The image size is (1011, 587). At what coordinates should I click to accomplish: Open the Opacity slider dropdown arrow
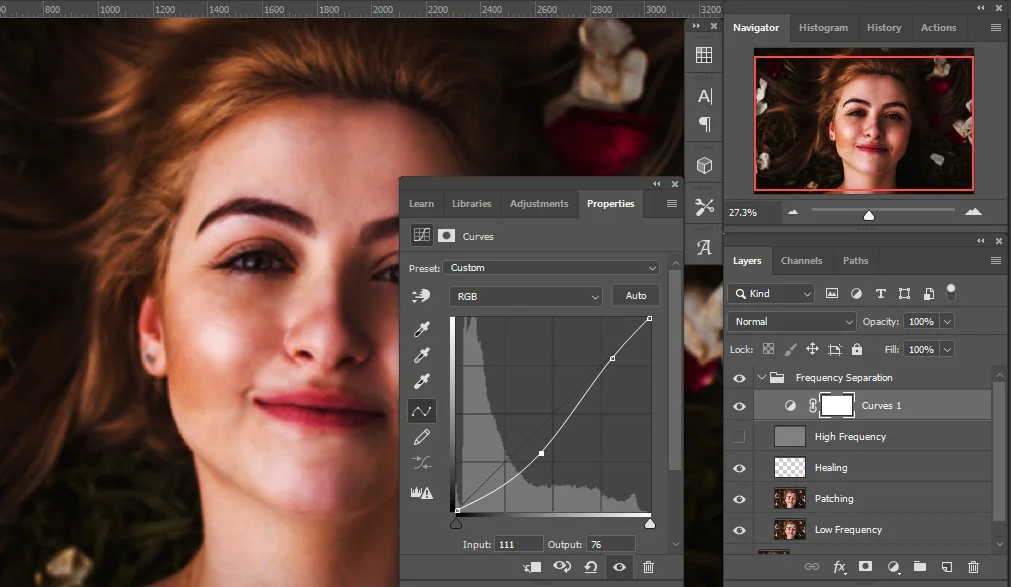[947, 321]
